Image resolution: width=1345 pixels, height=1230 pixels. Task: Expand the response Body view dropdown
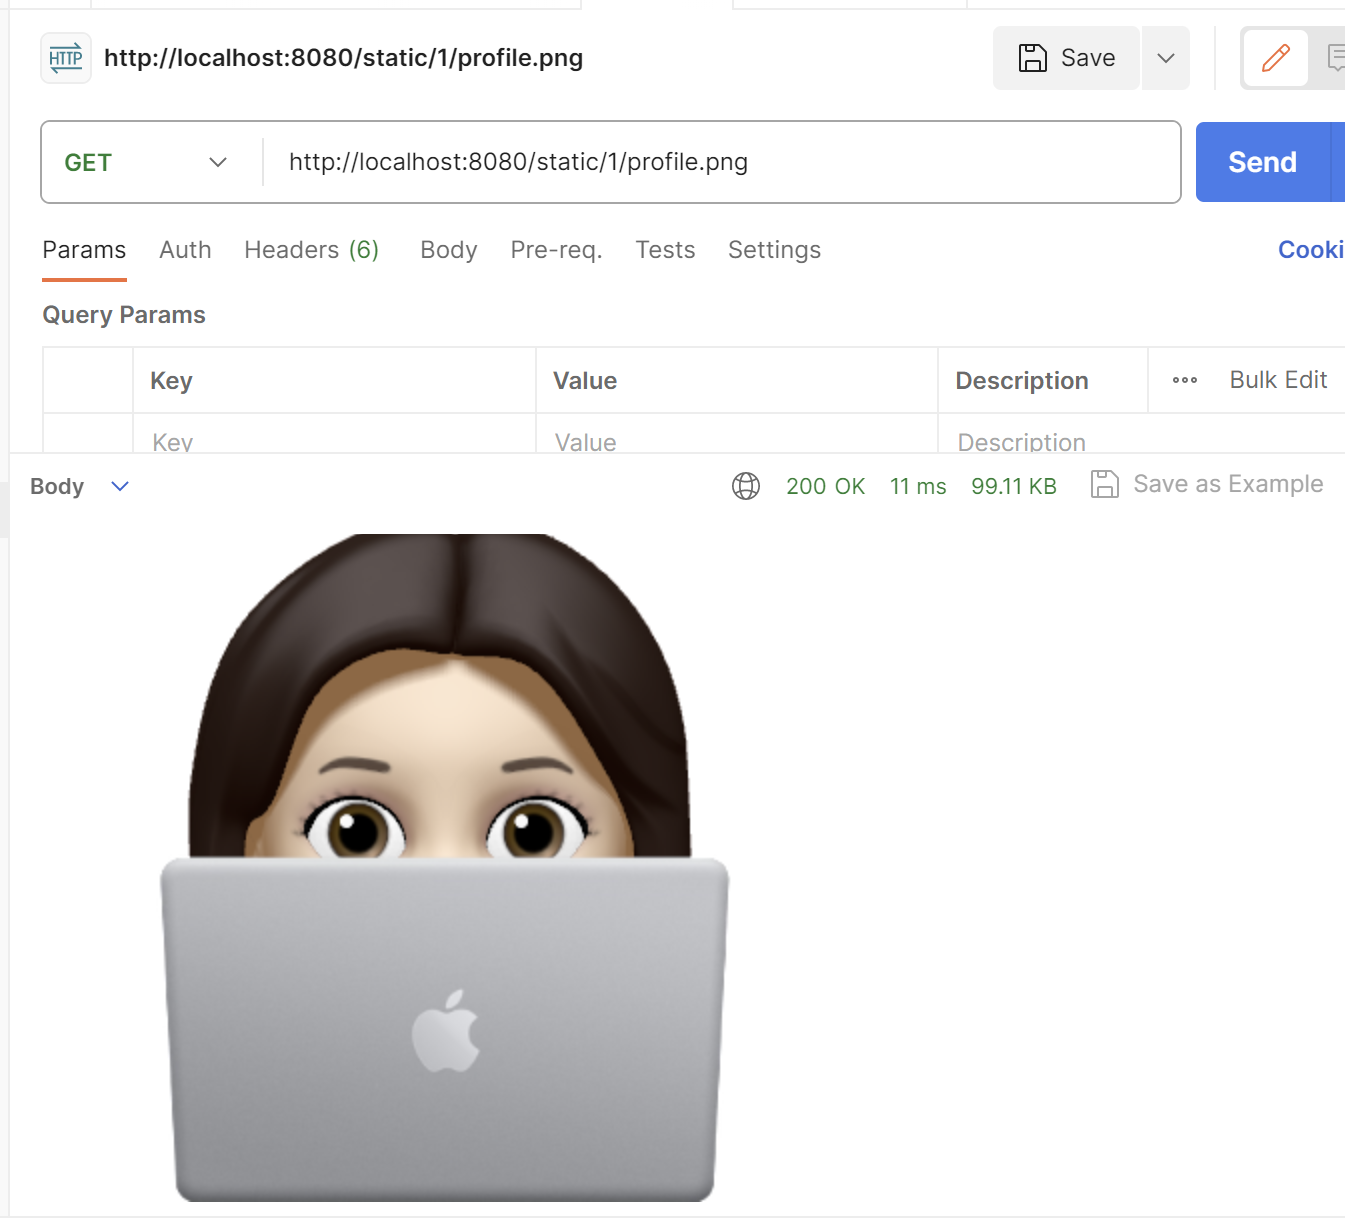pyautogui.click(x=120, y=486)
